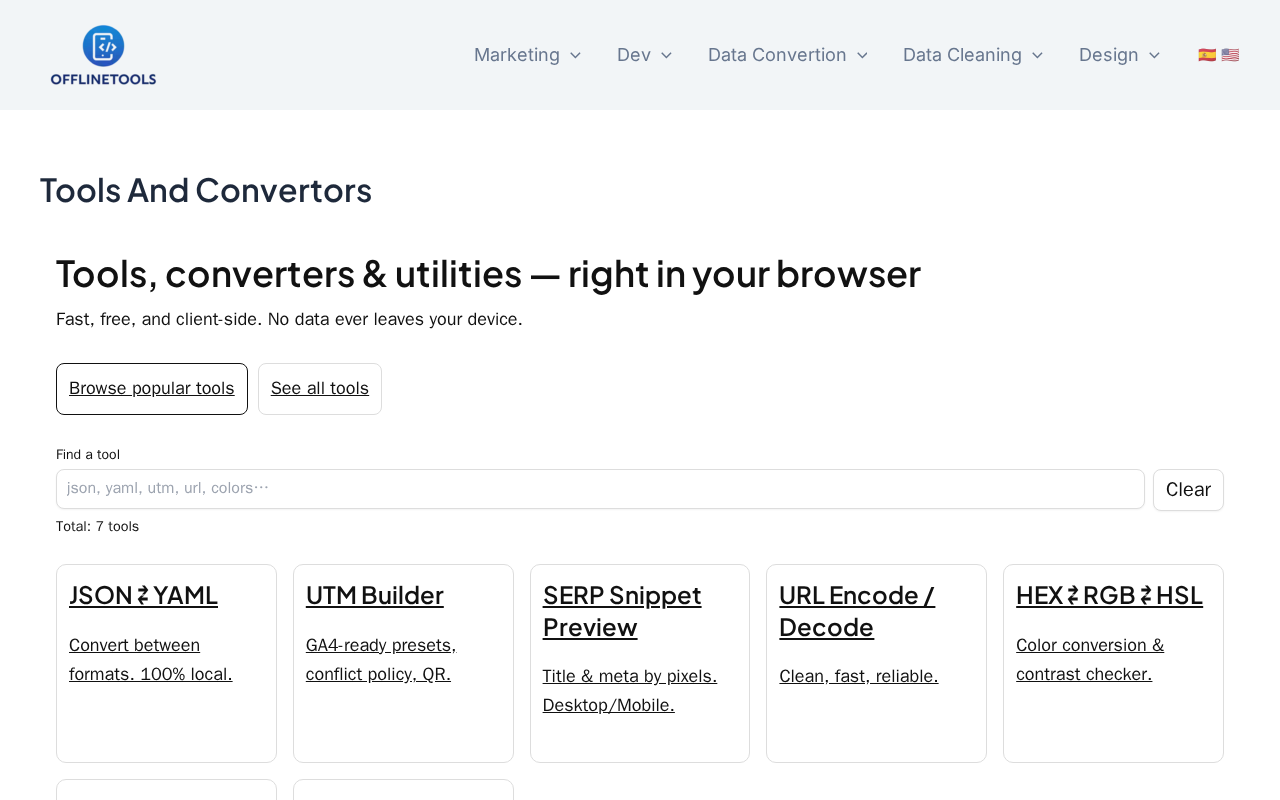Expand the Dev menu chevron
The image size is (1280, 800).
(667, 55)
